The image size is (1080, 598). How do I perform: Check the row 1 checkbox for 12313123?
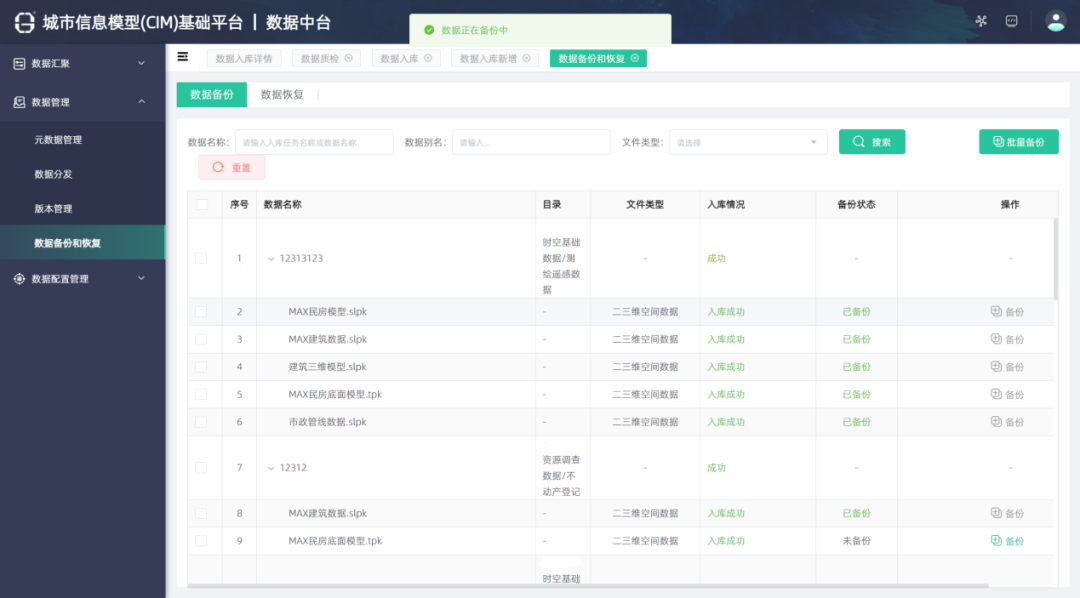(x=201, y=258)
